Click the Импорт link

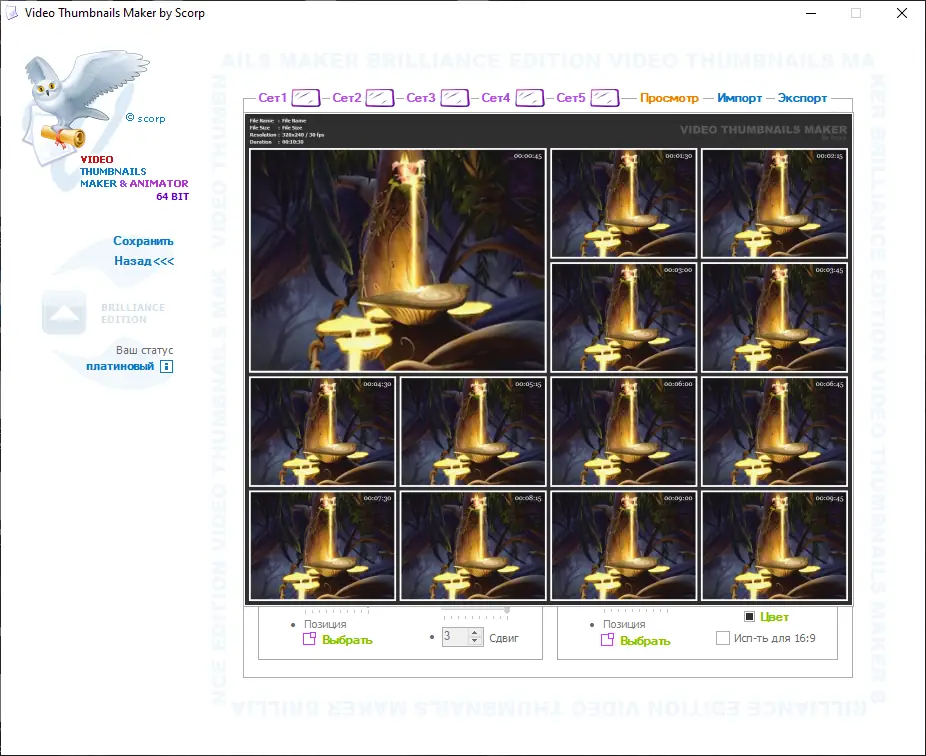739,98
